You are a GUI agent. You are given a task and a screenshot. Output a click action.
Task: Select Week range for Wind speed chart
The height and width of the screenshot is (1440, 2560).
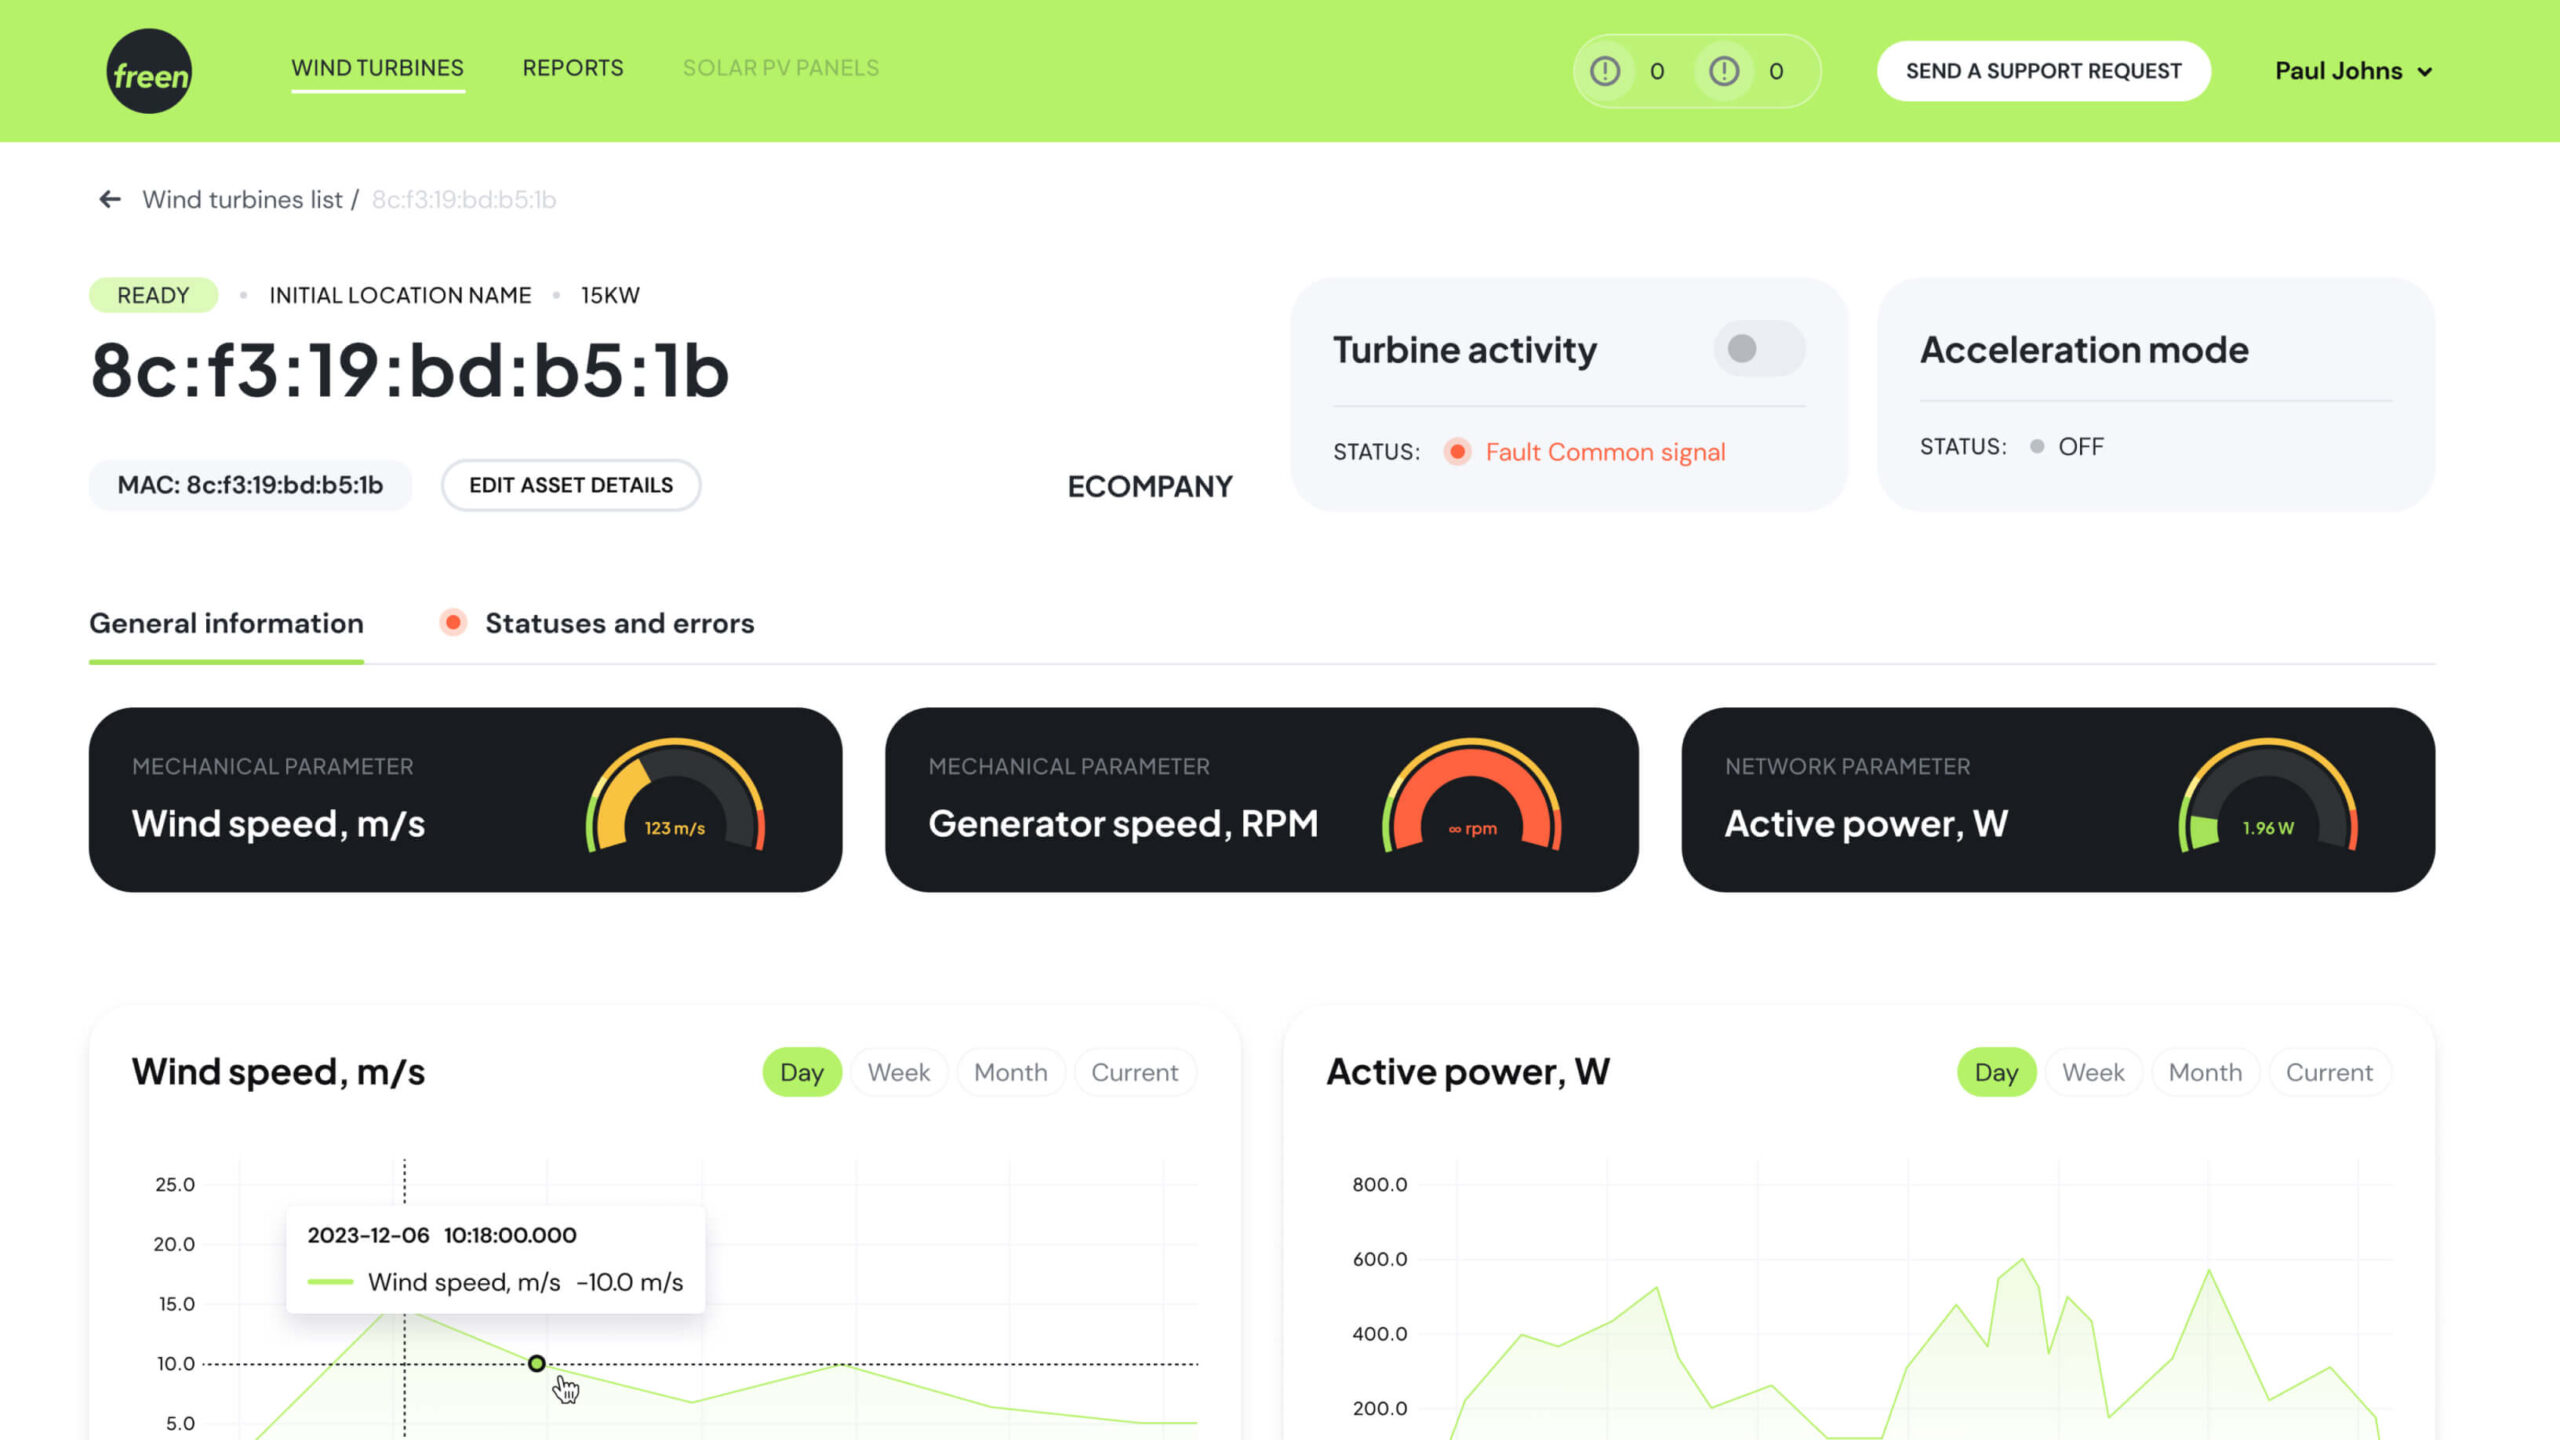point(898,1072)
